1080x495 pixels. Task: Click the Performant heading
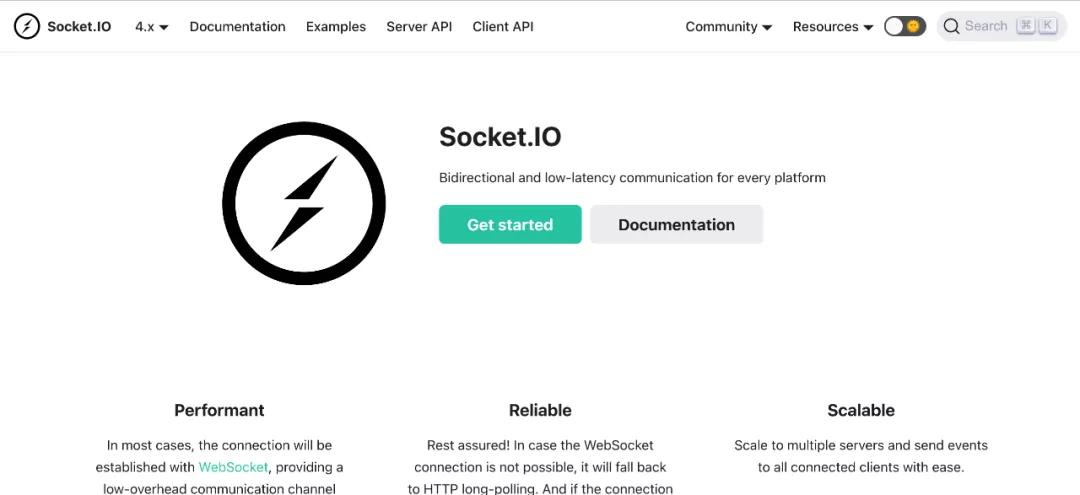coord(219,410)
